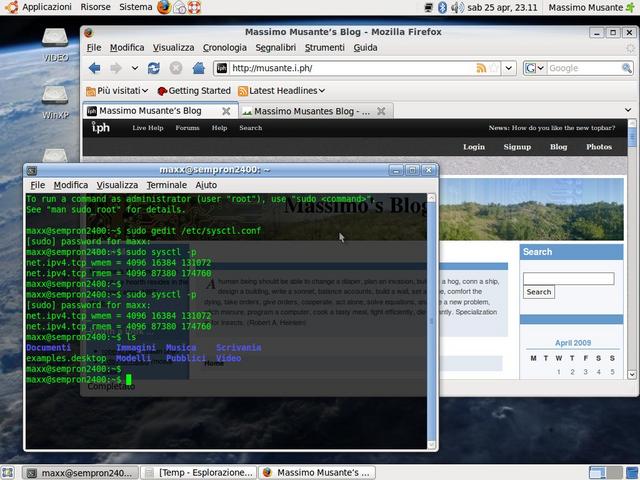Switch to Massimo Musante's taskbar button
This screenshot has height=480, width=640.
316,473
